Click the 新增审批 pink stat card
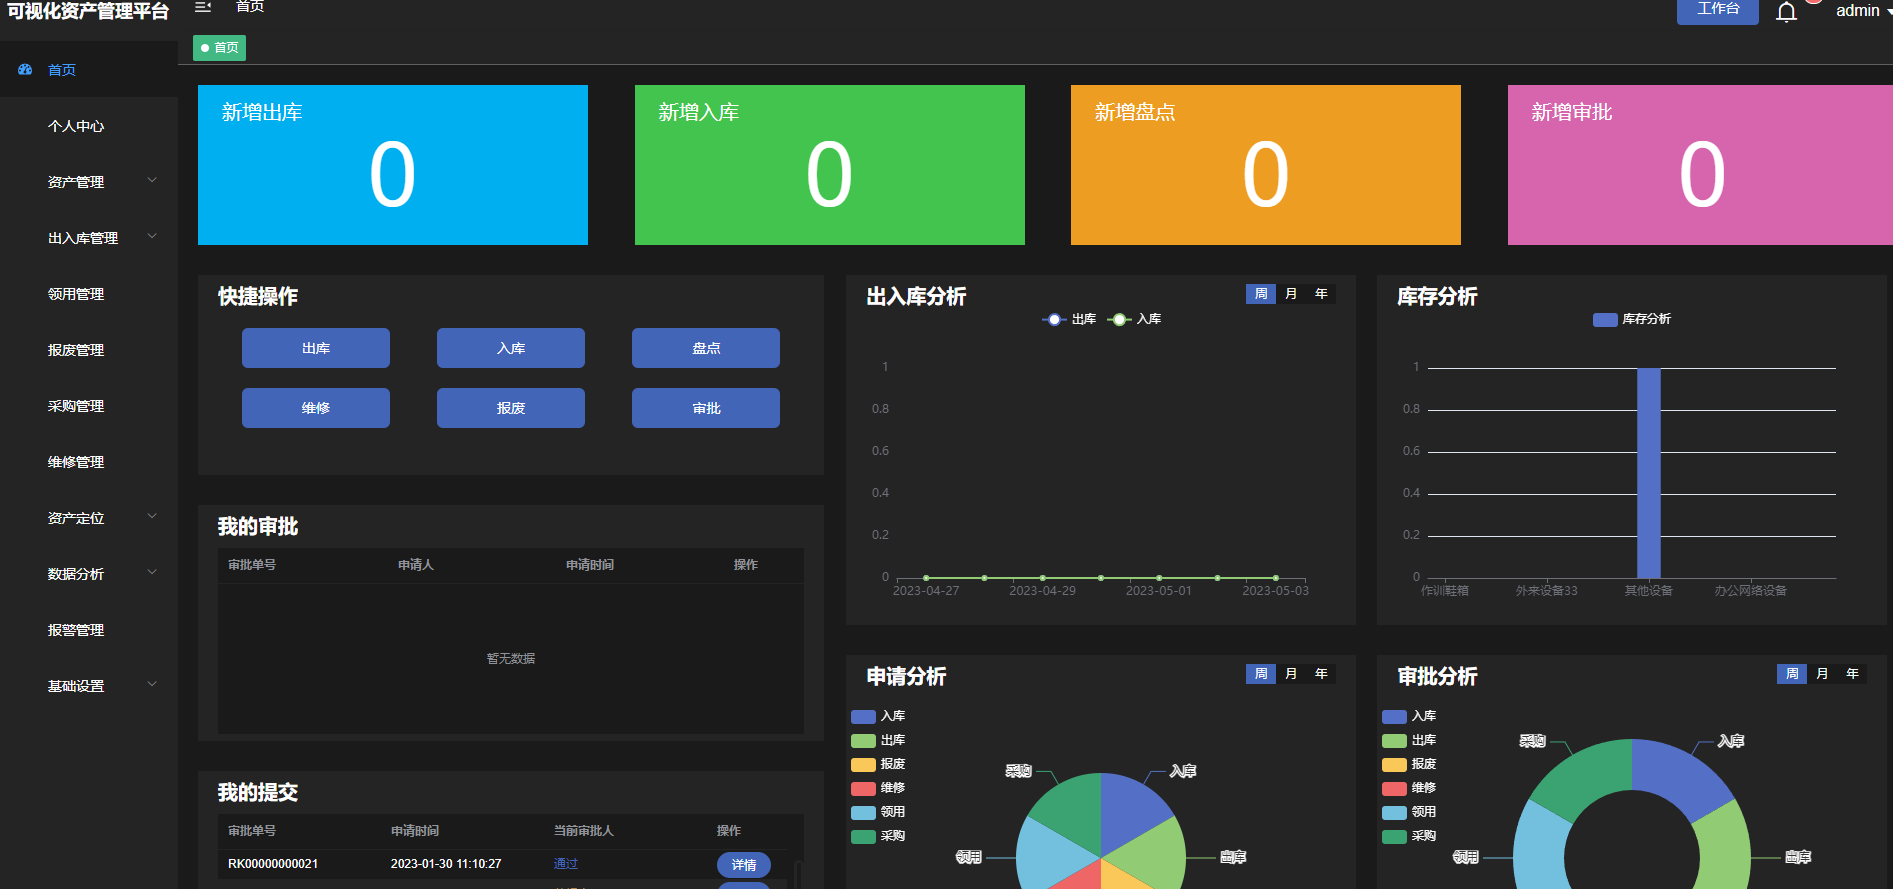Viewport: 1893px width, 889px height. 1700,165
